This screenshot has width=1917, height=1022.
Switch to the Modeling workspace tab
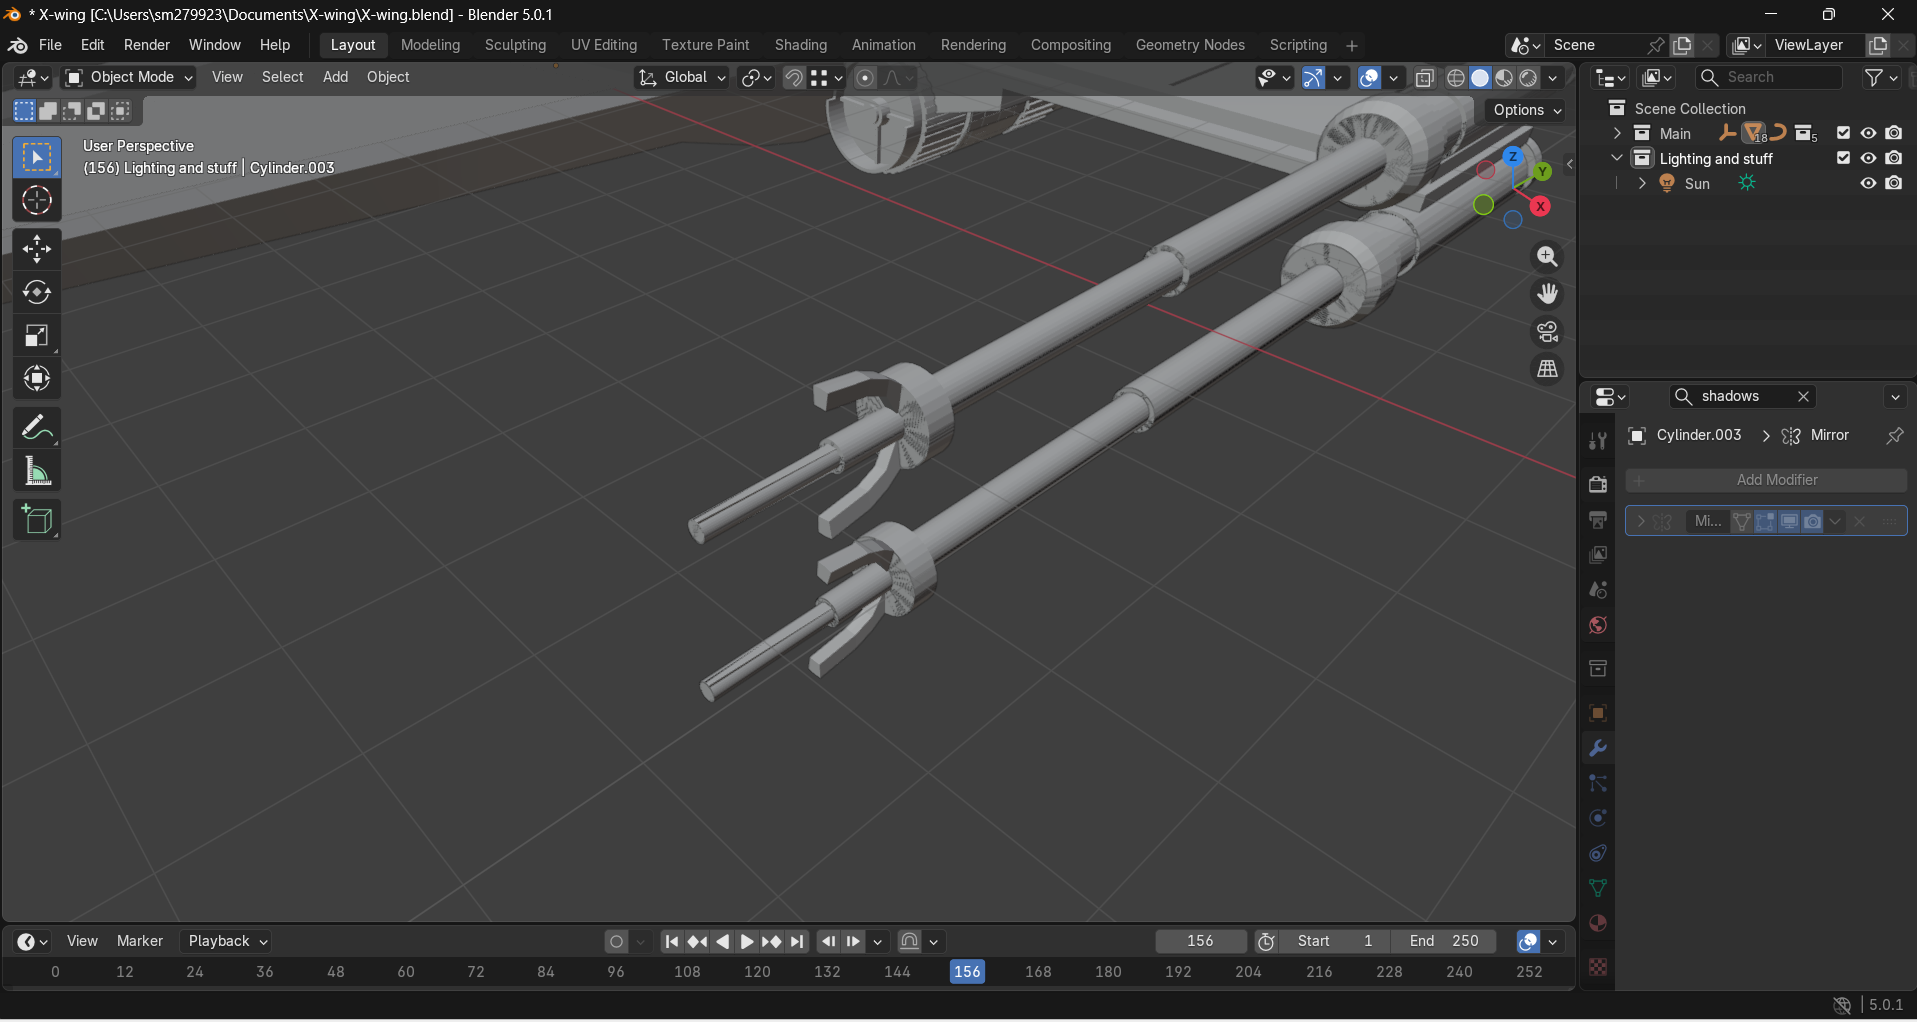click(430, 45)
